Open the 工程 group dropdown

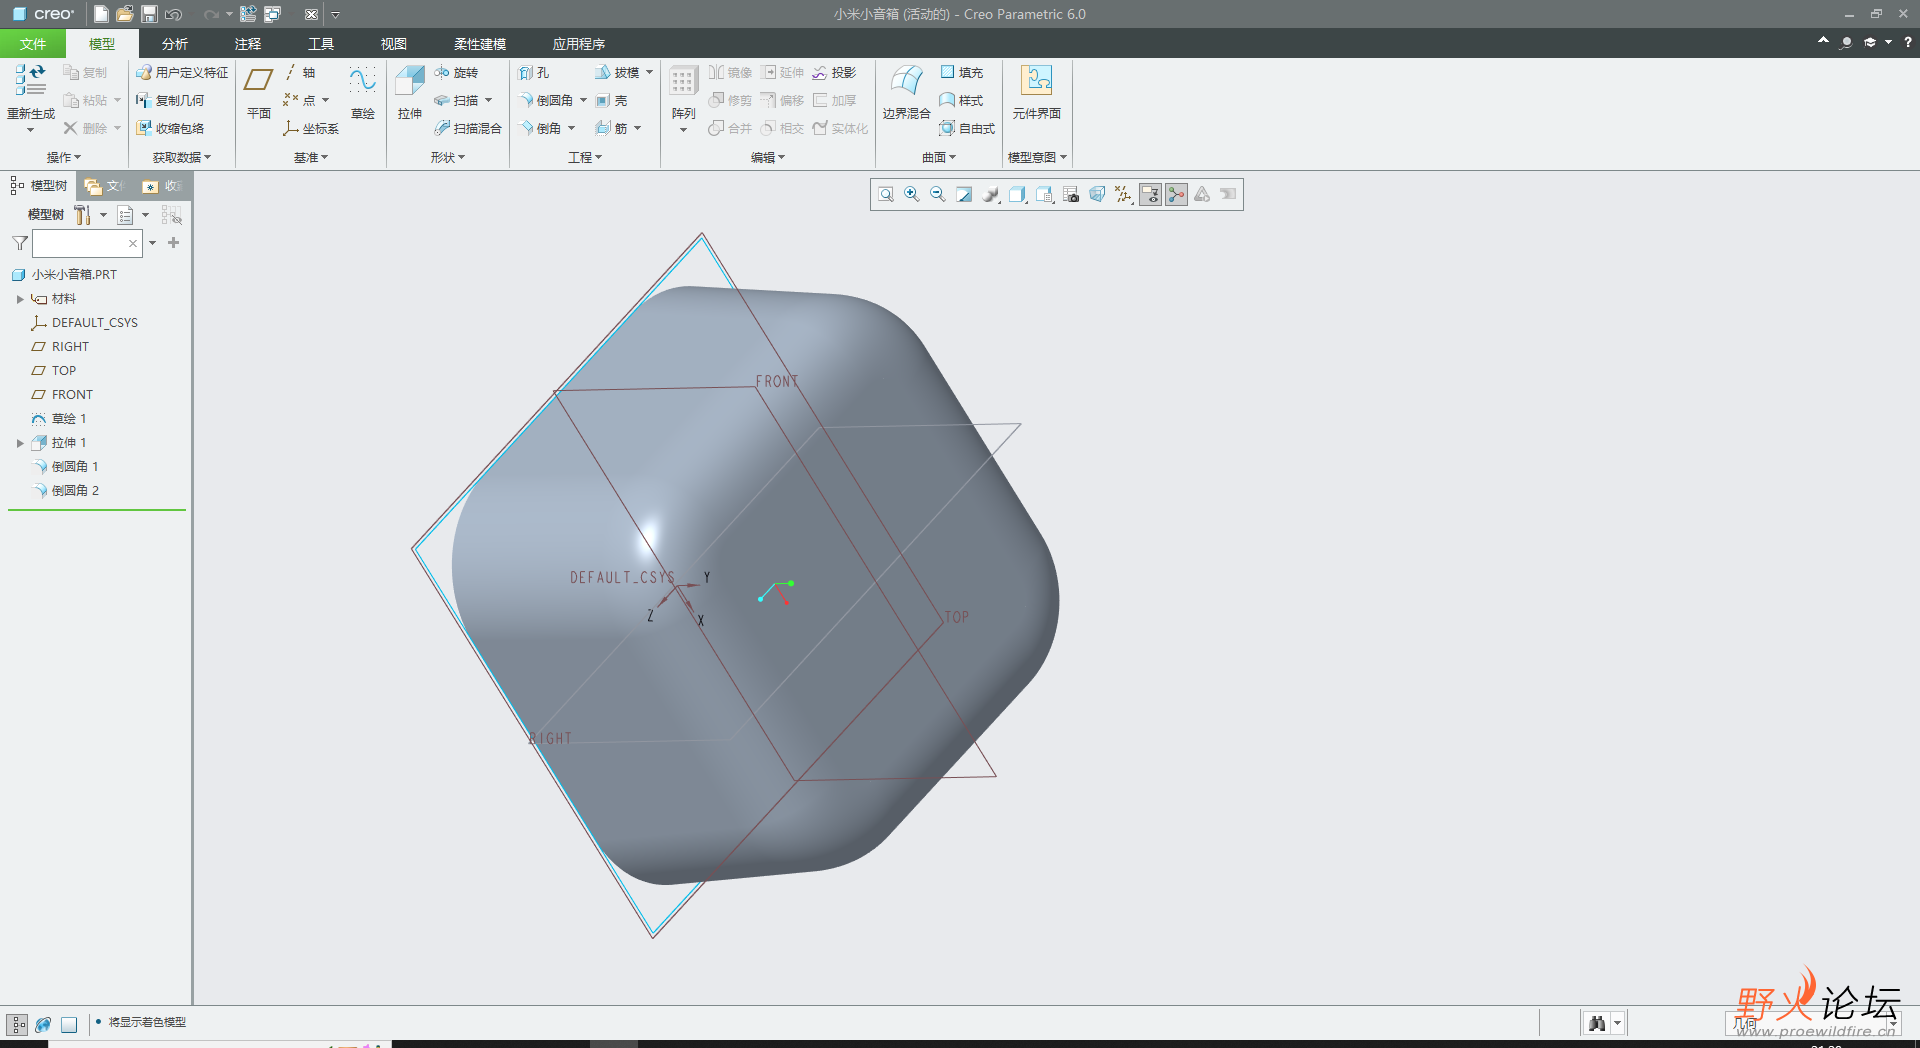point(585,157)
